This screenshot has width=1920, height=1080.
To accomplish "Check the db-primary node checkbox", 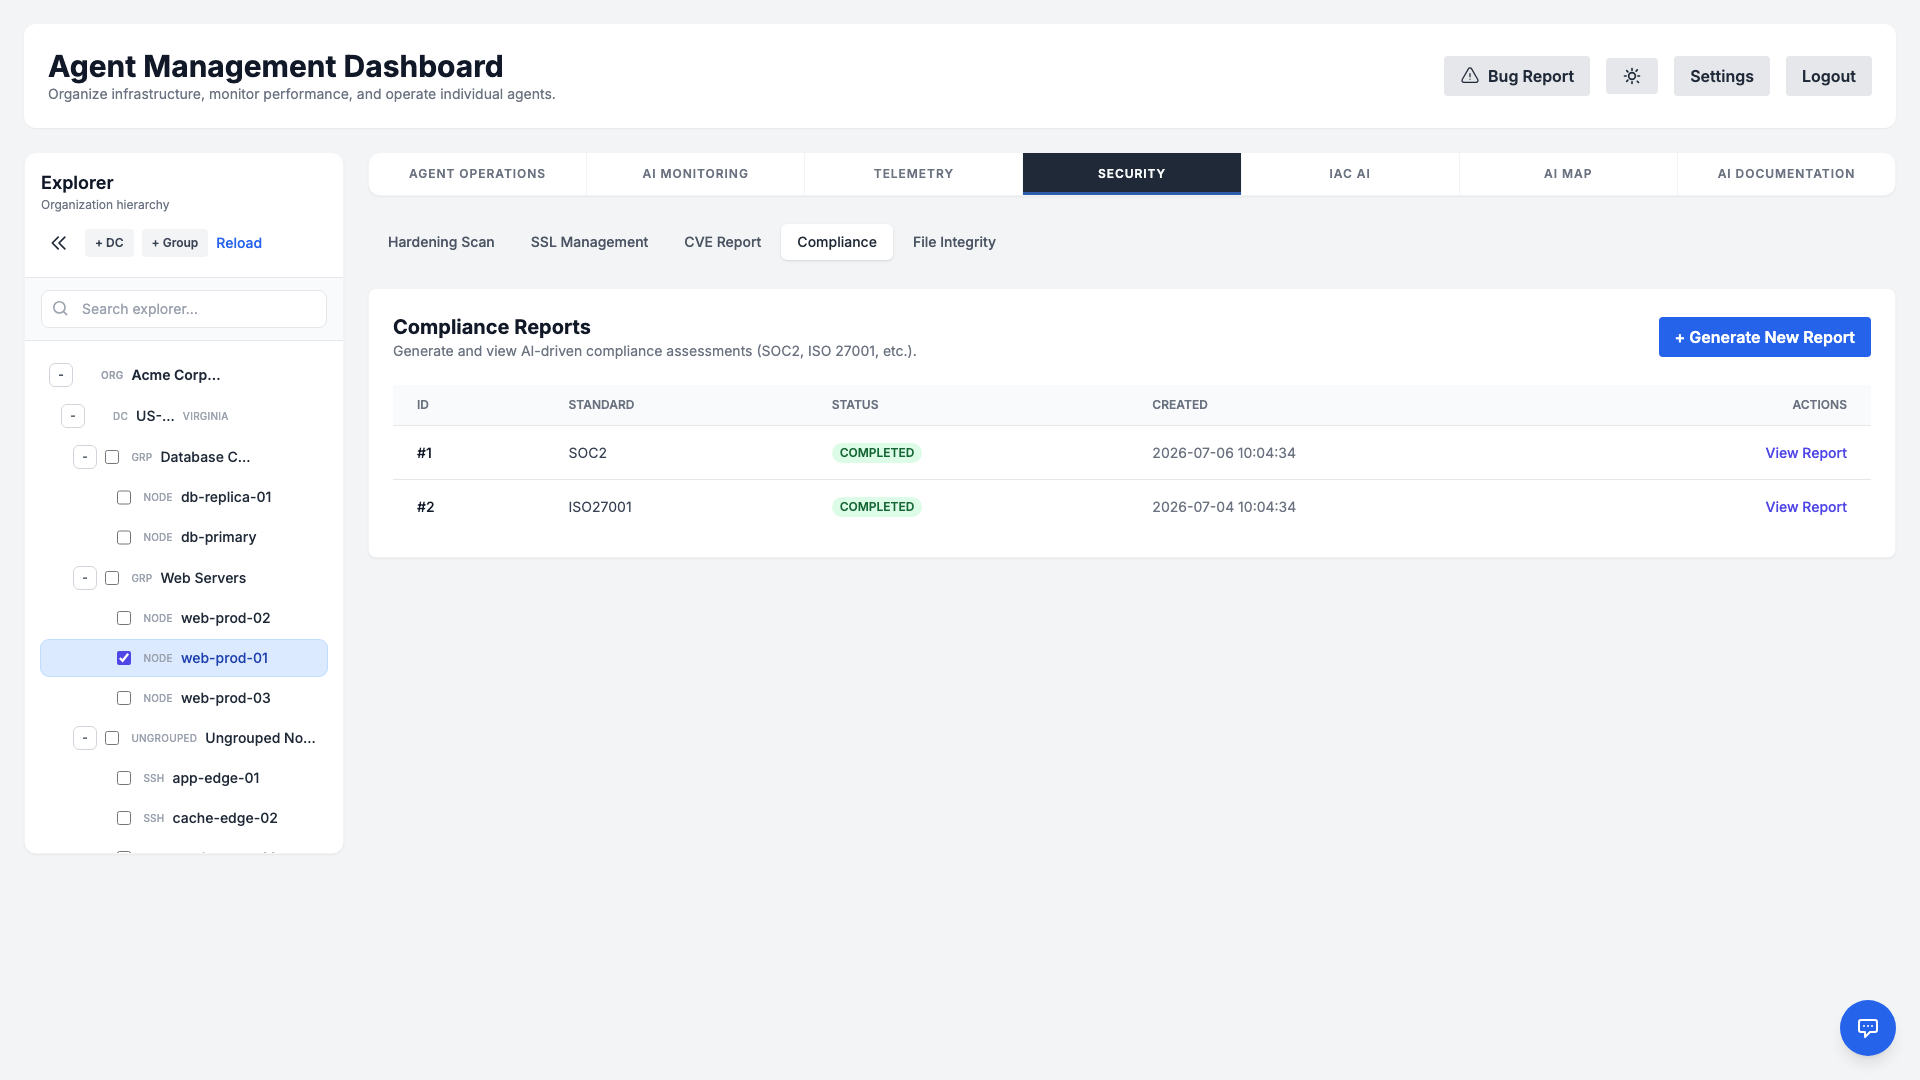I will click(x=124, y=537).
